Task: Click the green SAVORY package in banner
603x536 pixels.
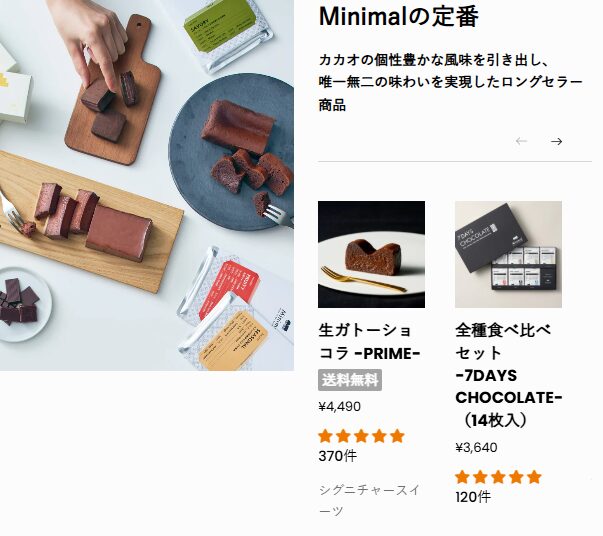Action: point(227,31)
